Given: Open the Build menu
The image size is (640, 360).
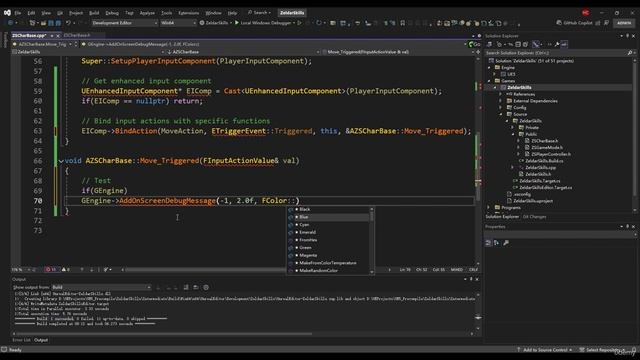Looking at the screenshot, I should 94,13.
